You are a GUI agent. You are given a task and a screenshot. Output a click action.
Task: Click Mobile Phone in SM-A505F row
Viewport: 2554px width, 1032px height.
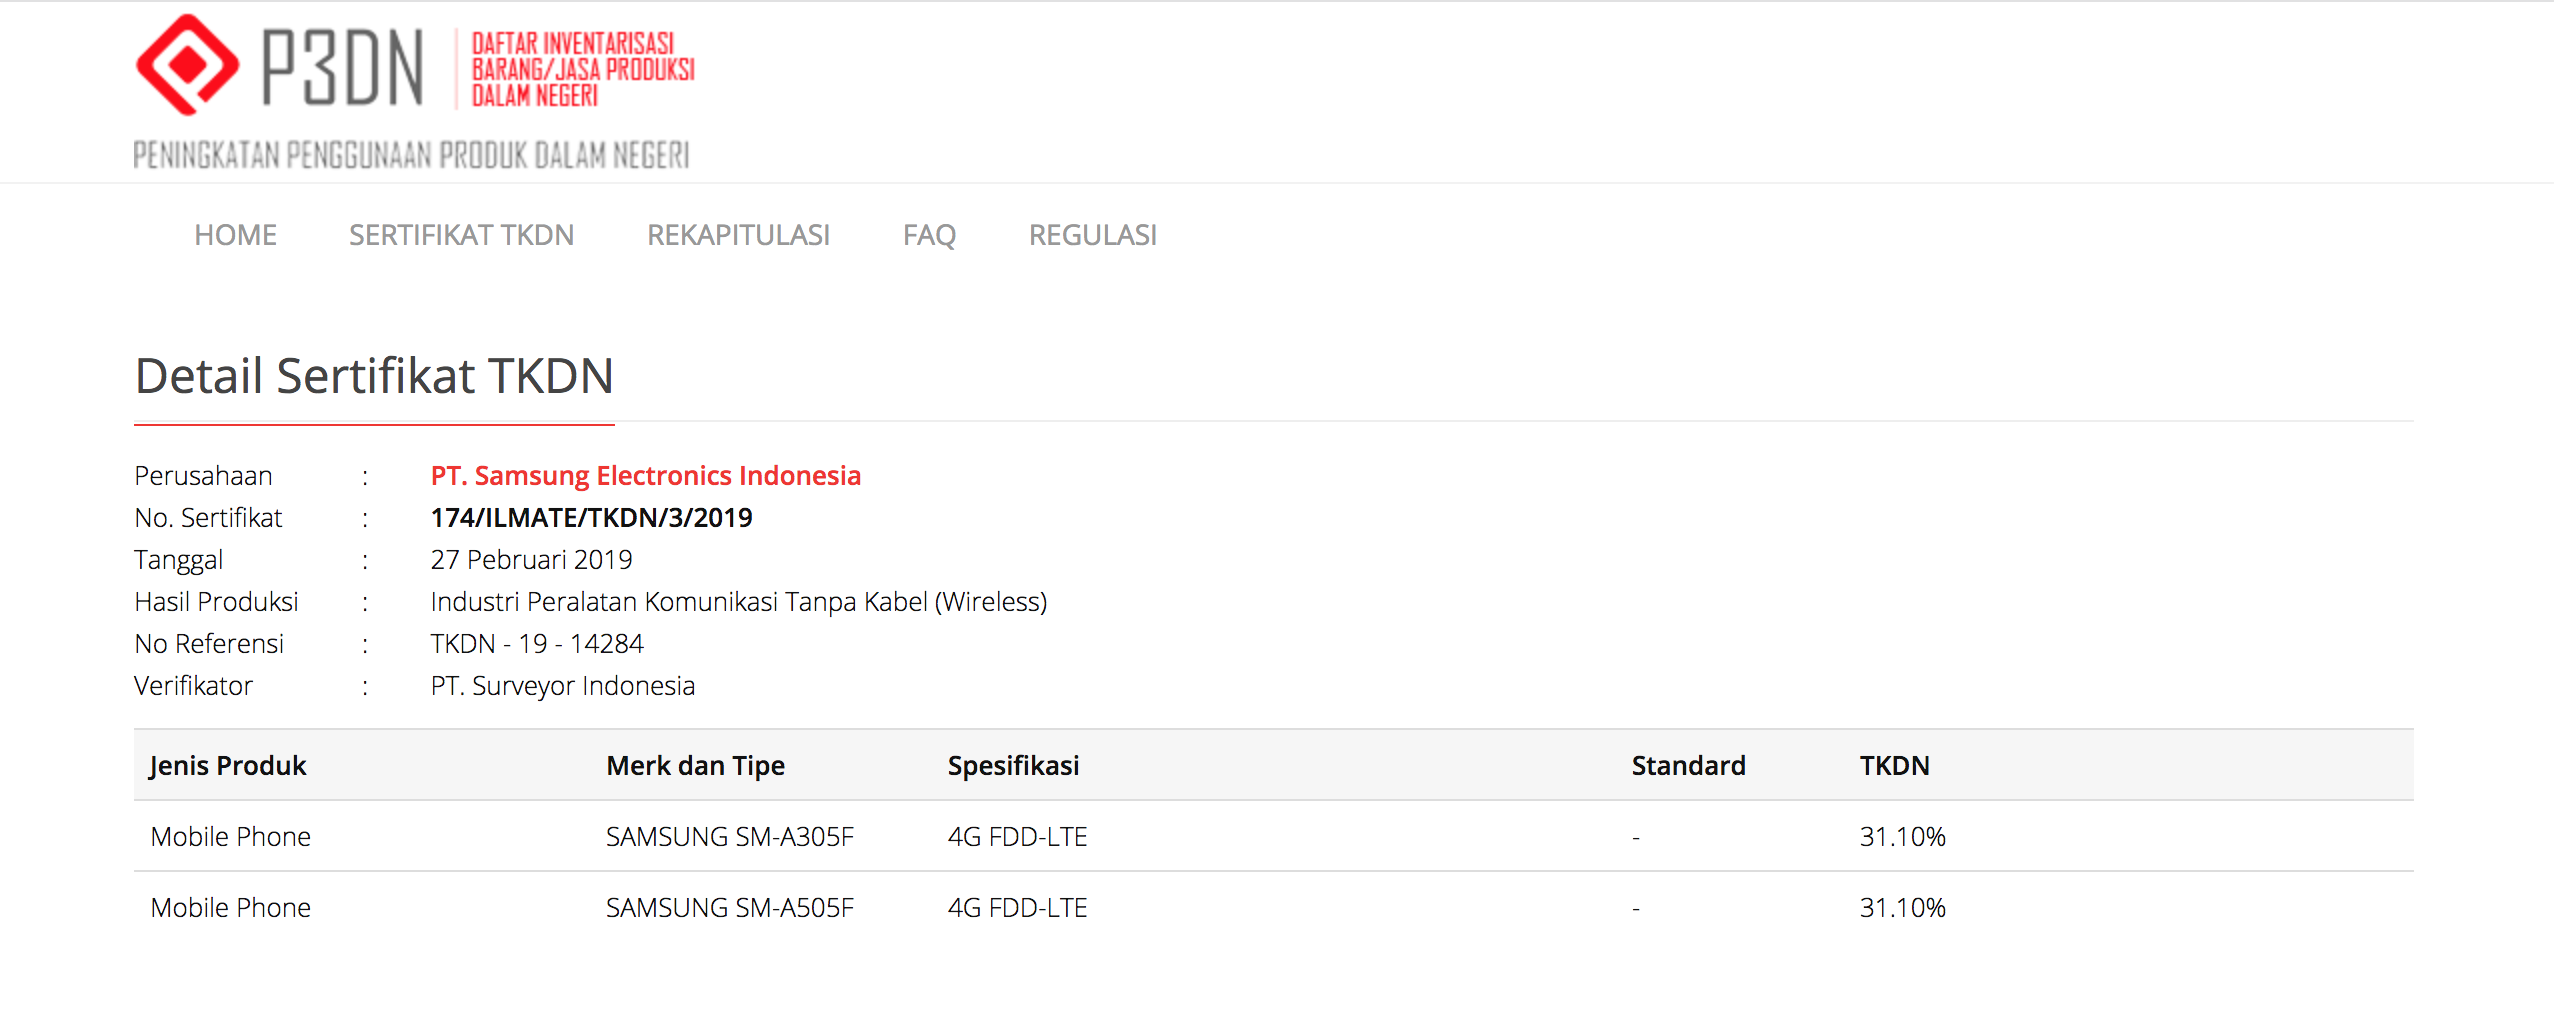[x=231, y=908]
